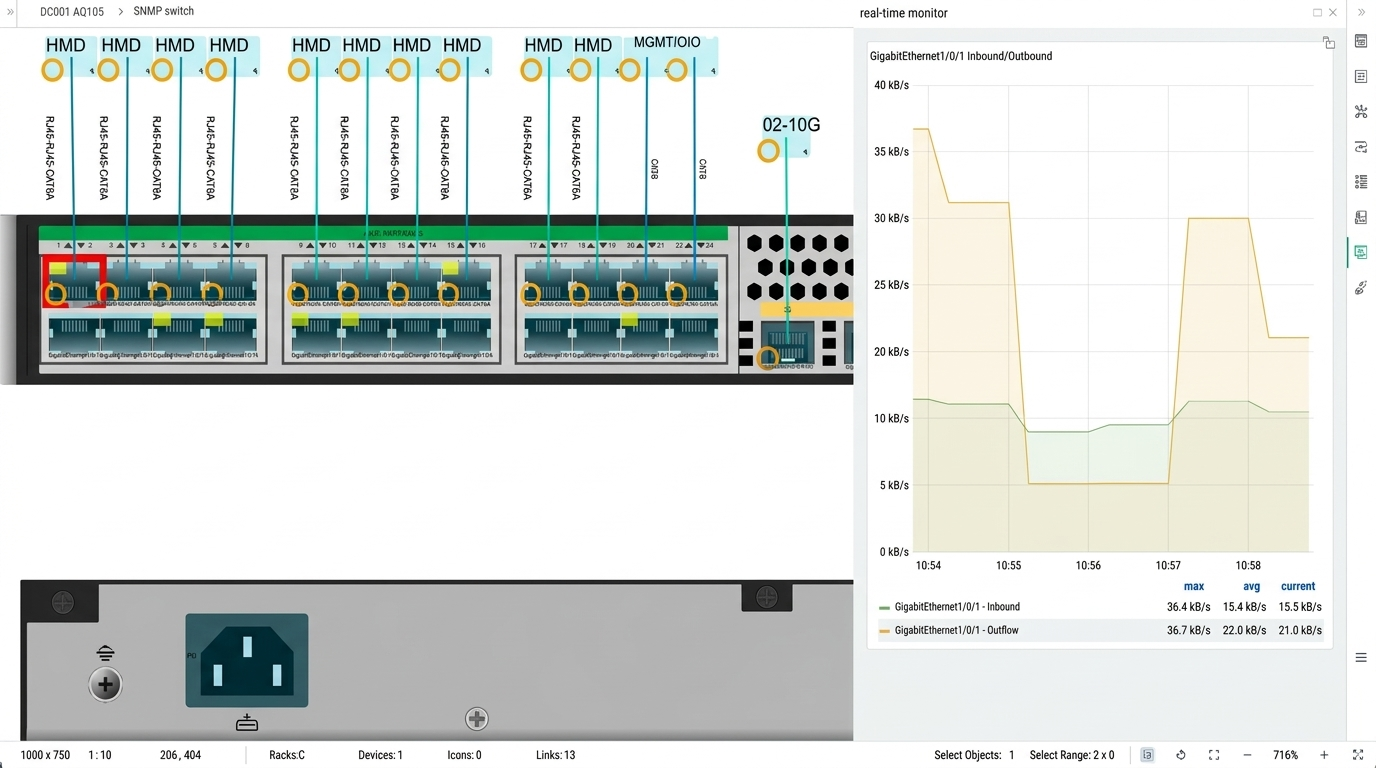Toggle the GigabitEthernet1/0/1 - Inbound legend series
The height and width of the screenshot is (768, 1376).
pos(957,607)
